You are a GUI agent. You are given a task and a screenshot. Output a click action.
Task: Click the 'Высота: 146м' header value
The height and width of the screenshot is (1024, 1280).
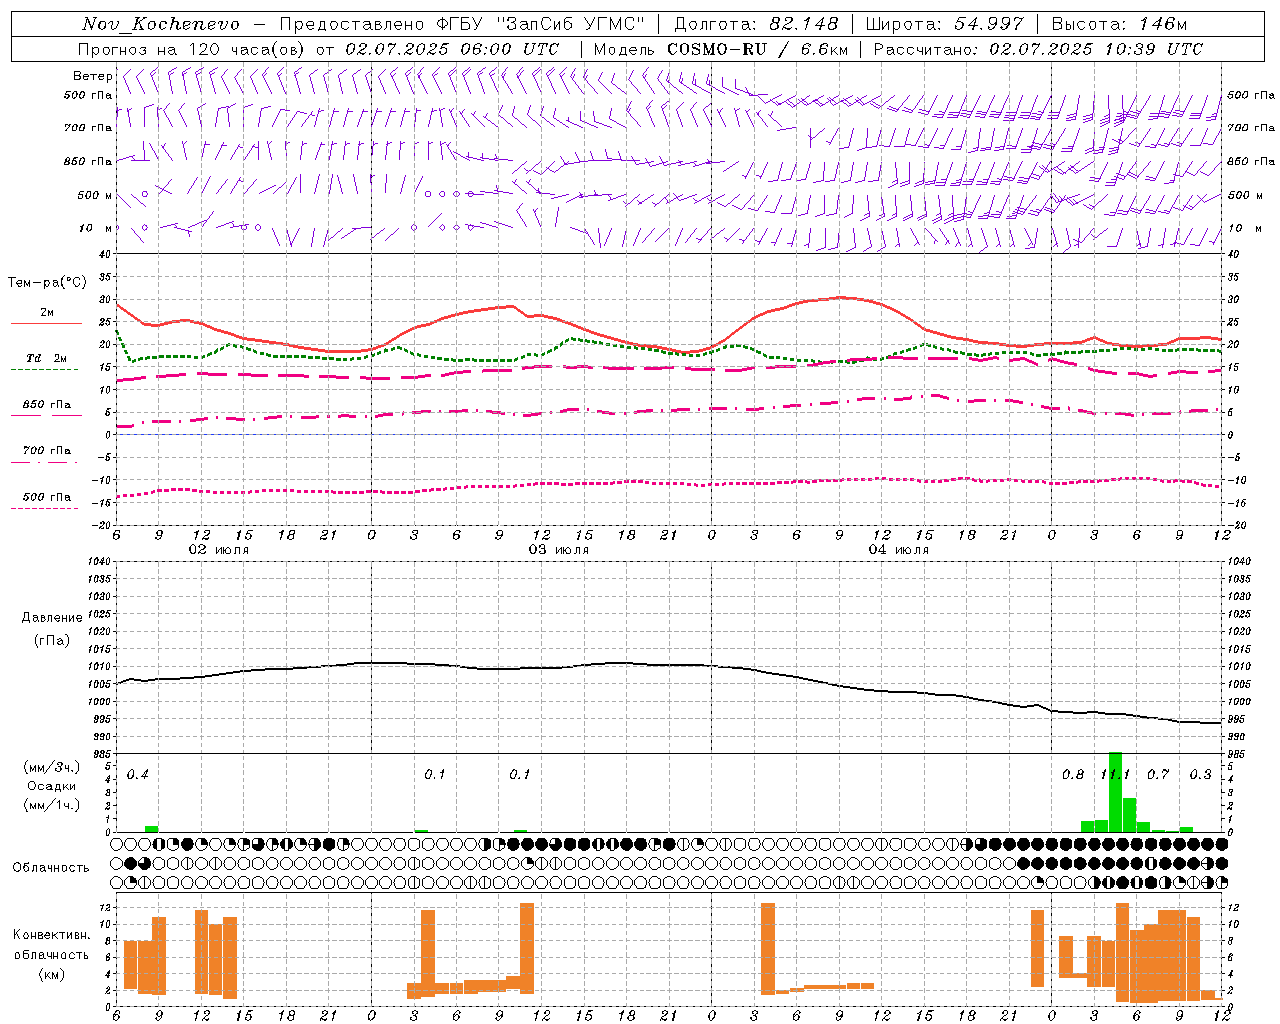[1119, 24]
